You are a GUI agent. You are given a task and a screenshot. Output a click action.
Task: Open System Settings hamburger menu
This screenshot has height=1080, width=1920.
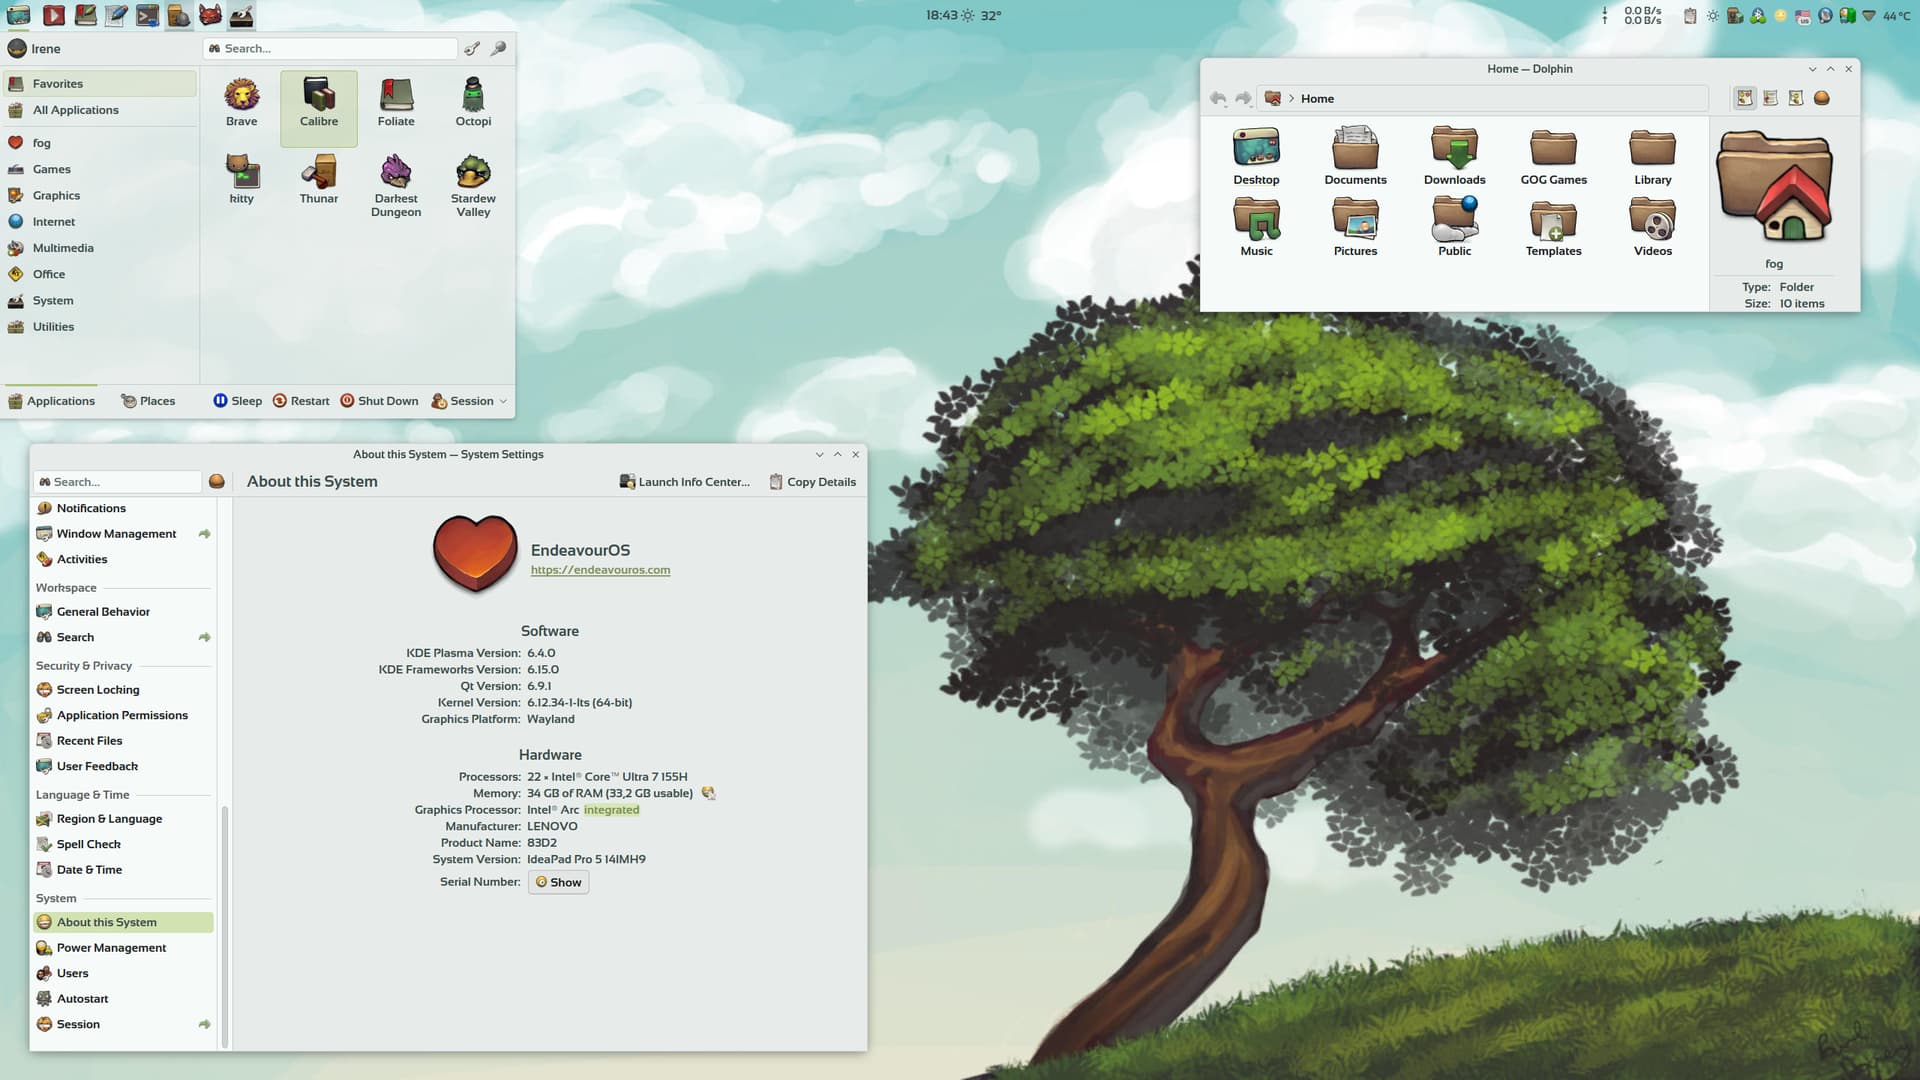pyautogui.click(x=217, y=482)
